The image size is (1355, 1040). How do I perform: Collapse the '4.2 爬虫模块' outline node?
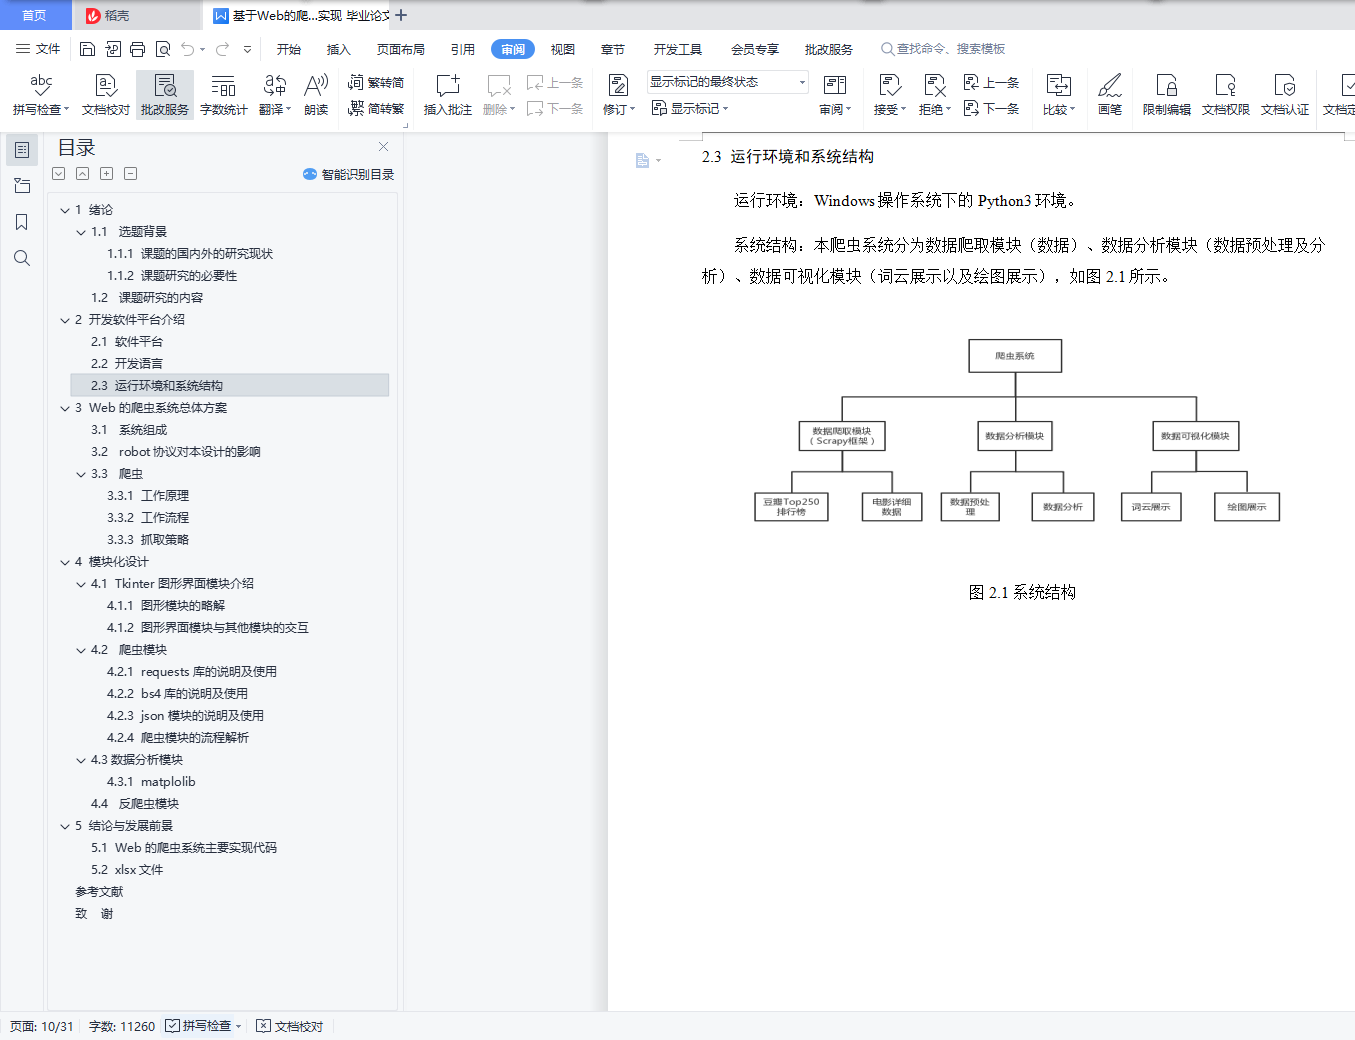coord(81,650)
